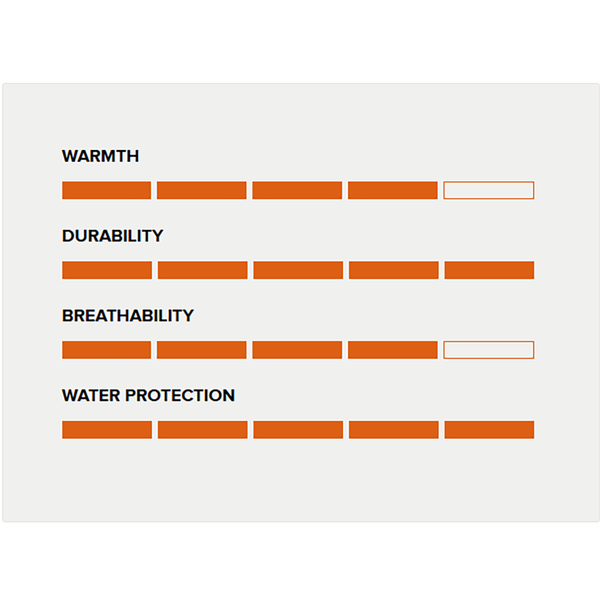Click the third Warmth rating segment

coord(297,190)
